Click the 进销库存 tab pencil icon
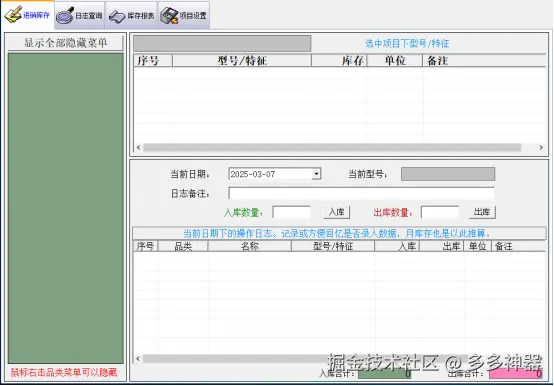This screenshot has width=554, height=386. [x=13, y=16]
